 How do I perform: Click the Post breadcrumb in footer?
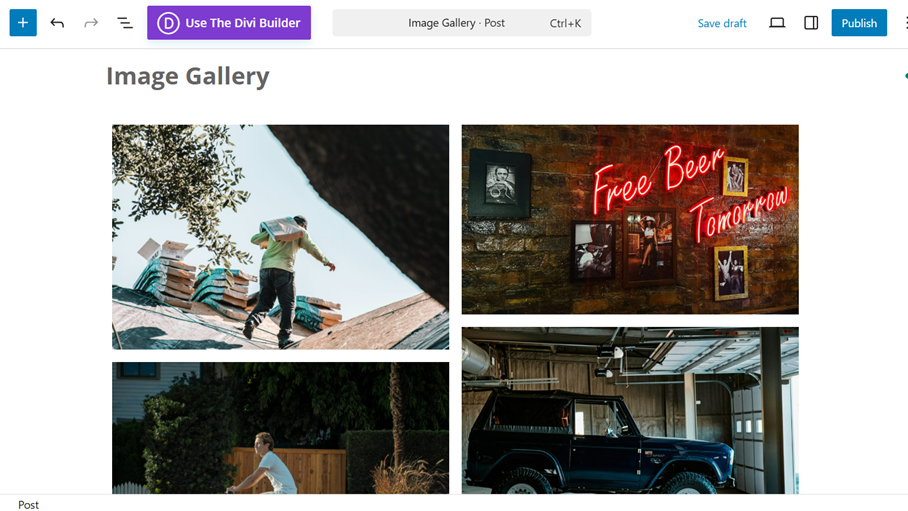pos(29,505)
